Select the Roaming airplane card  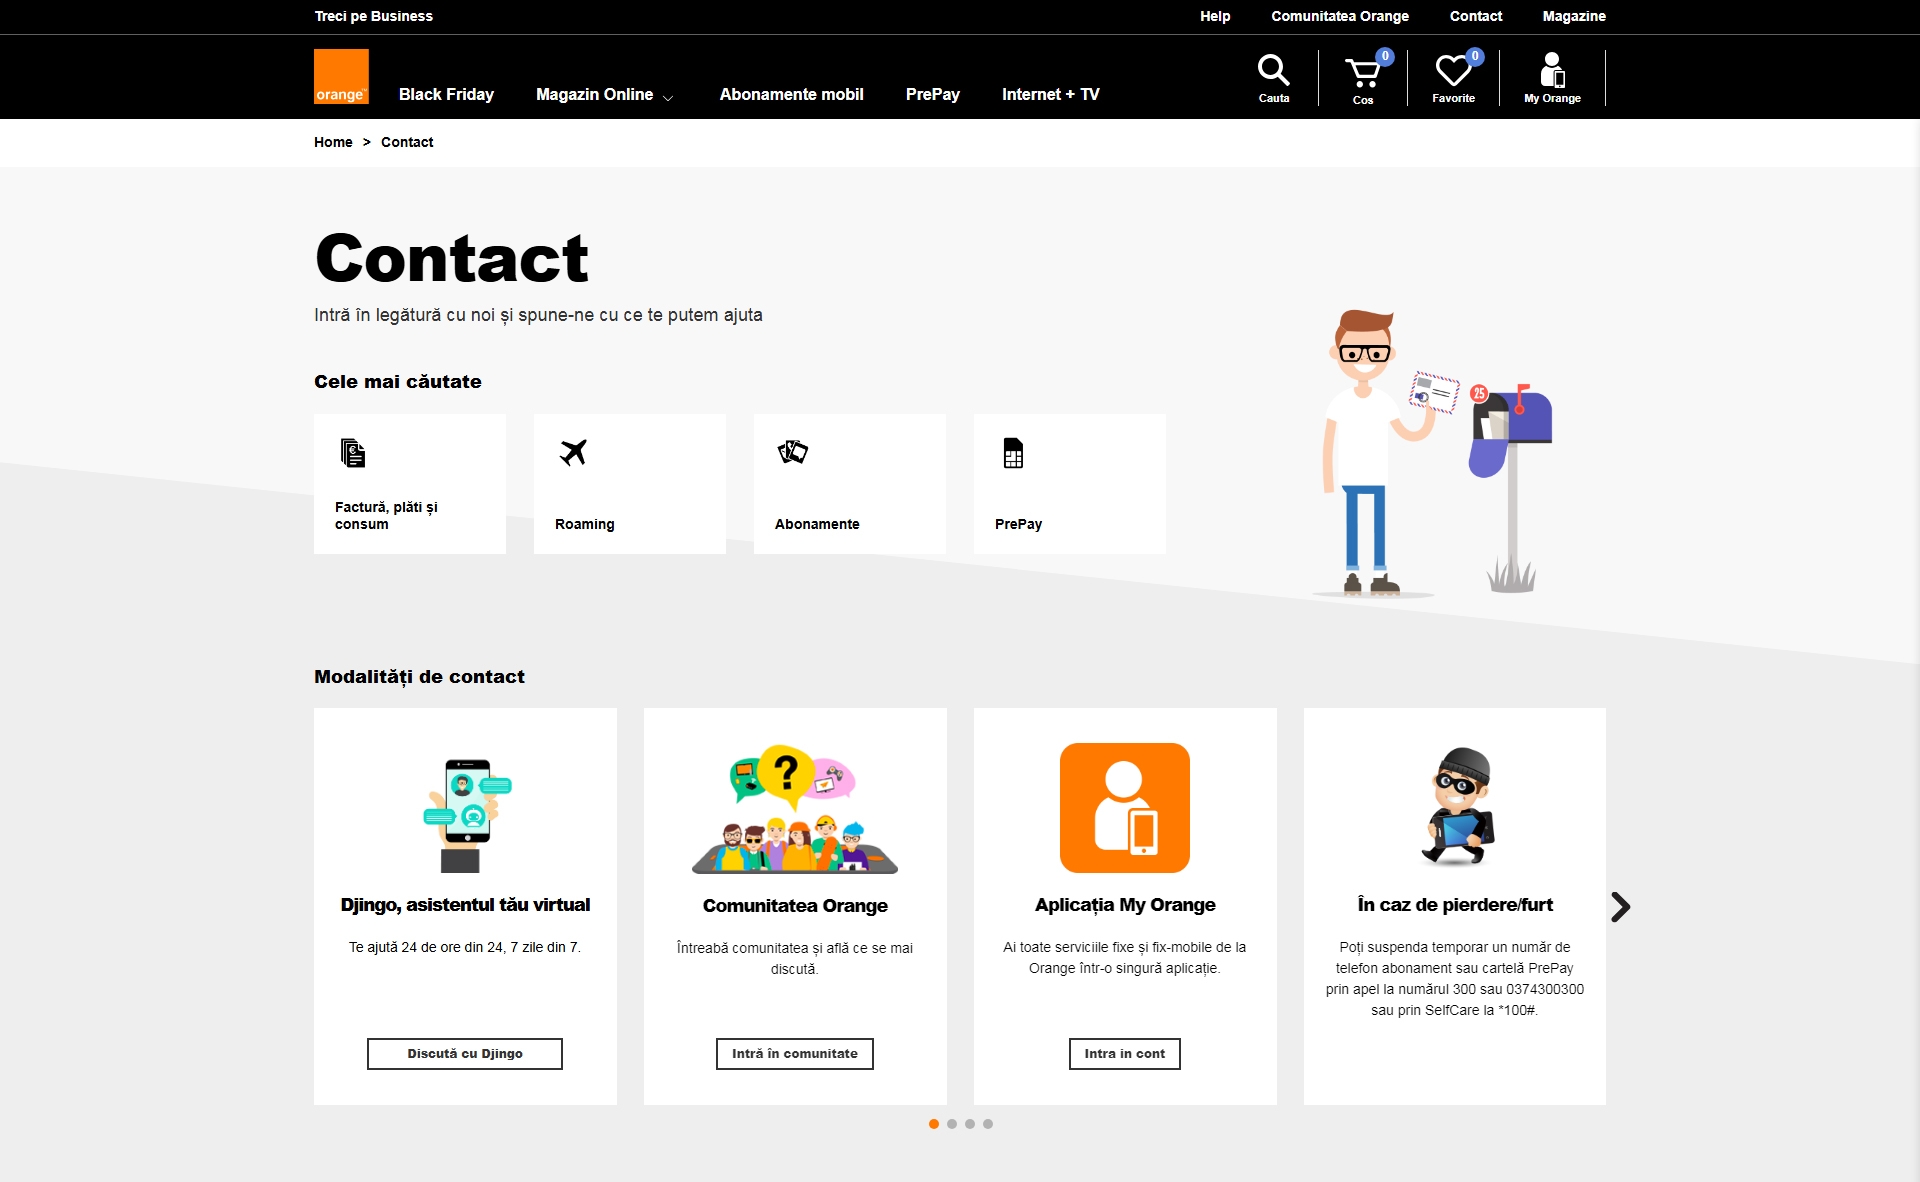click(629, 484)
